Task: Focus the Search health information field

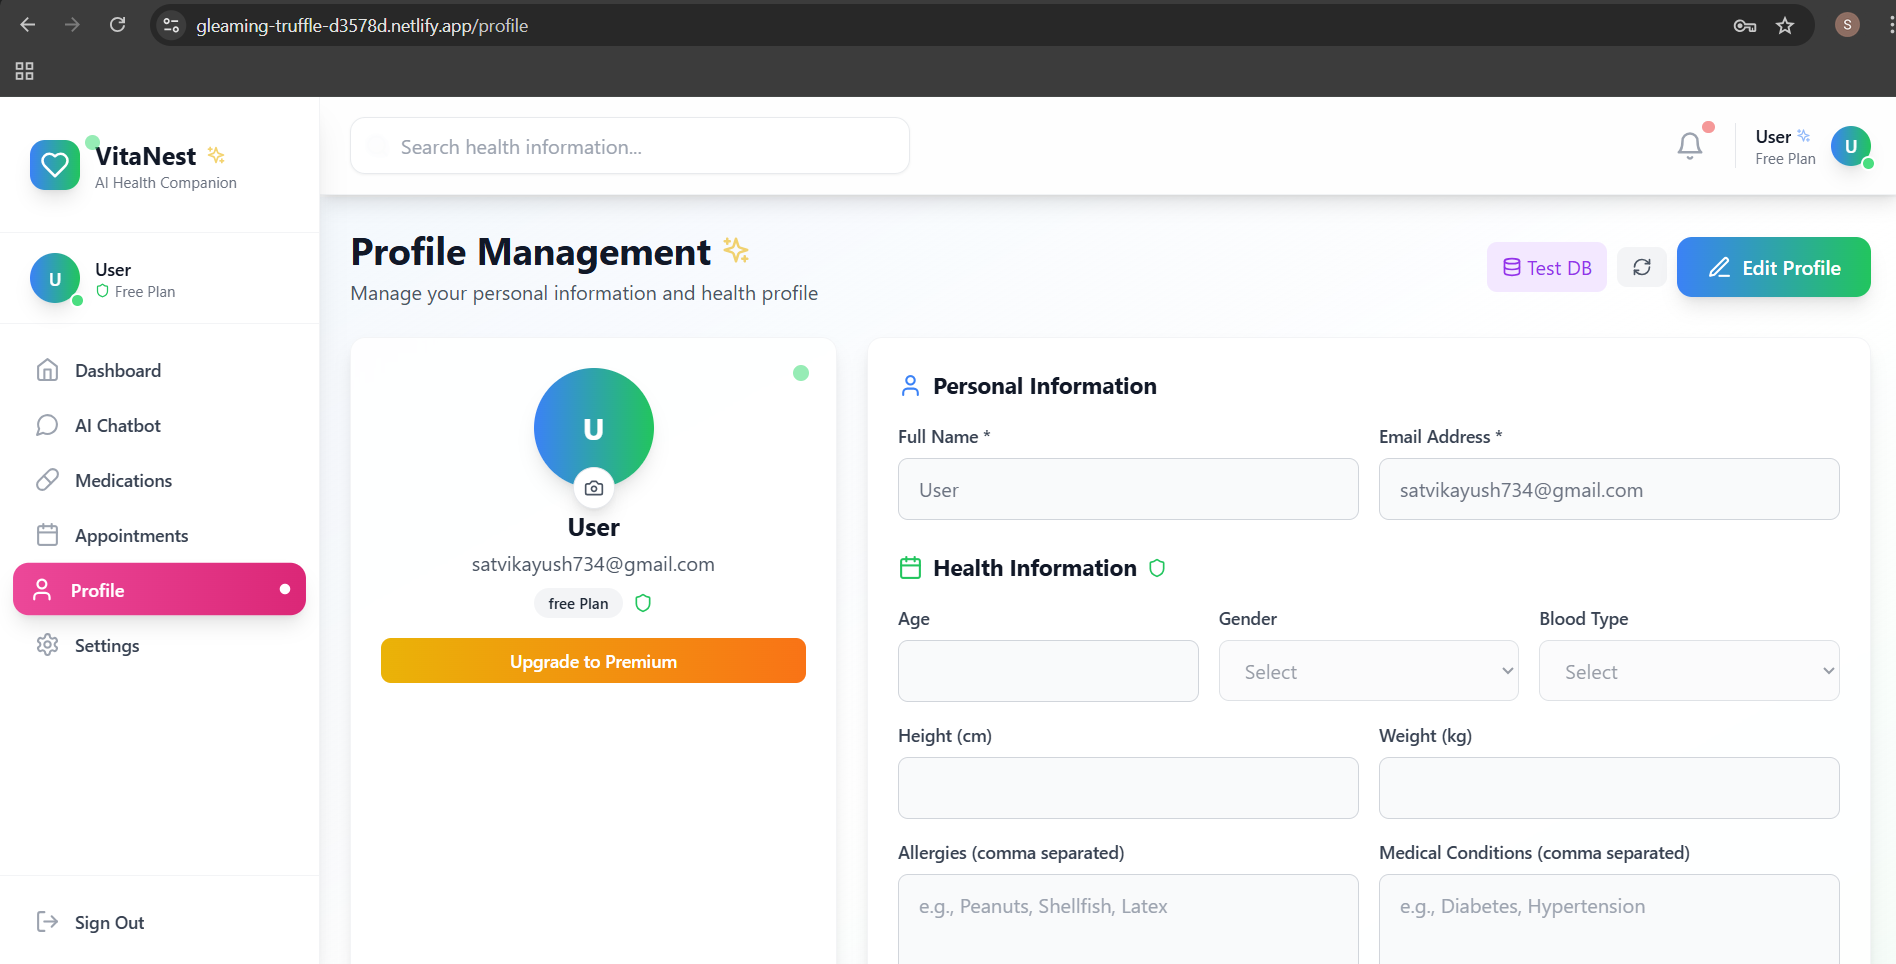Action: pyautogui.click(x=630, y=146)
